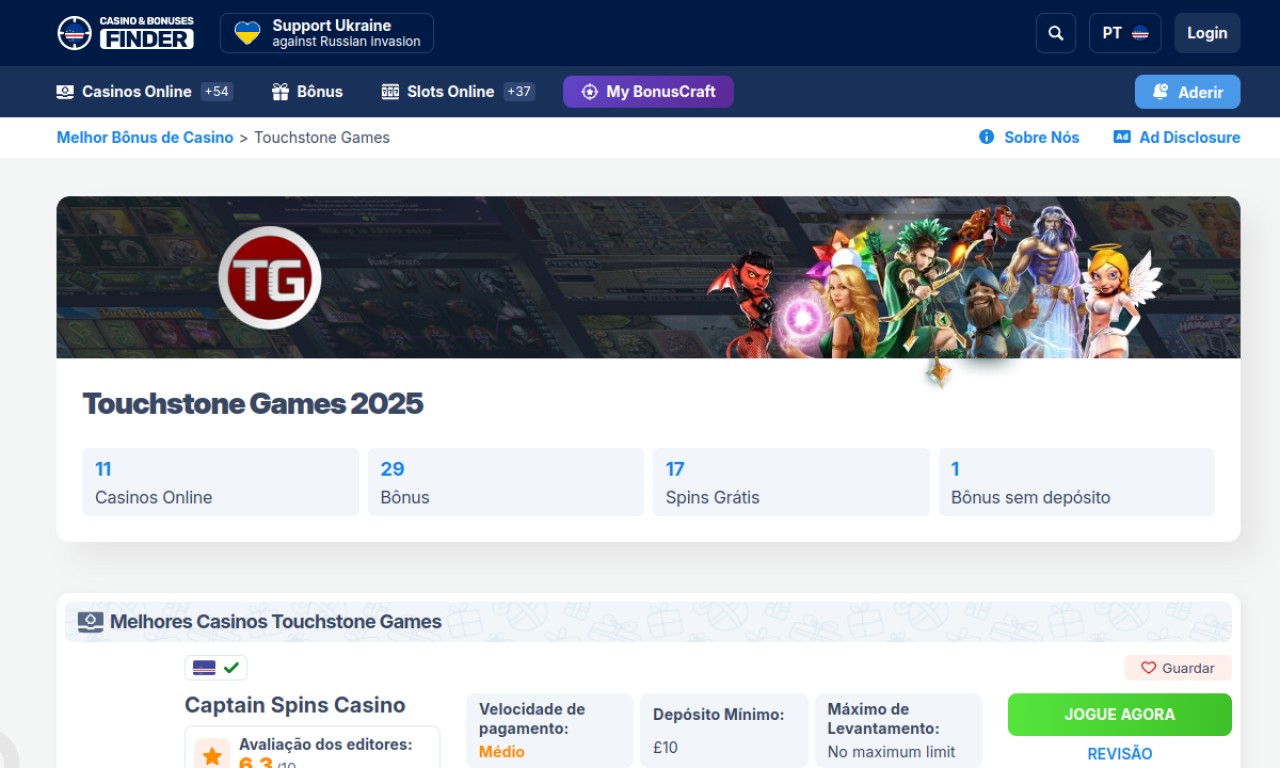Select the 29 Bônus stat card

506,482
